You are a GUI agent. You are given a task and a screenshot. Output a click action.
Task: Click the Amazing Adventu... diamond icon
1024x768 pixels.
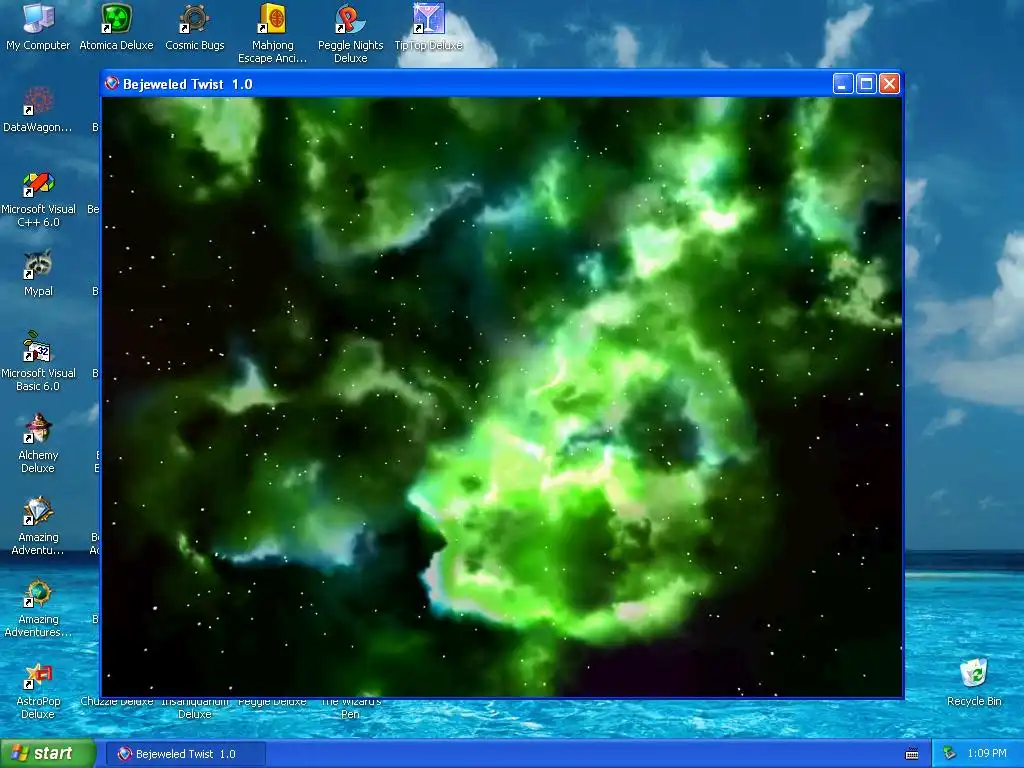tap(38, 511)
